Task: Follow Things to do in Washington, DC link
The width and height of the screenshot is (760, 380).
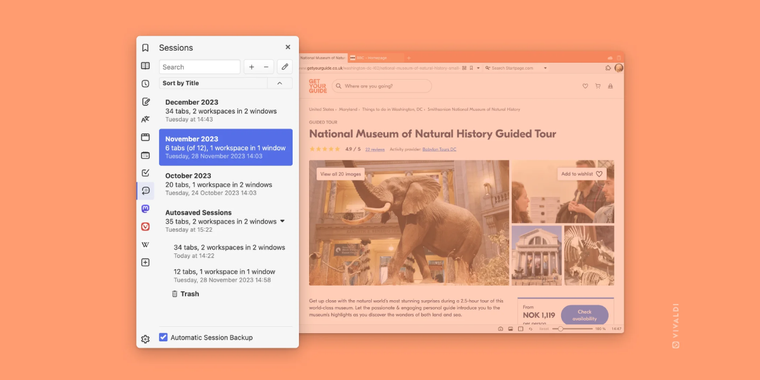Action: coord(392,110)
